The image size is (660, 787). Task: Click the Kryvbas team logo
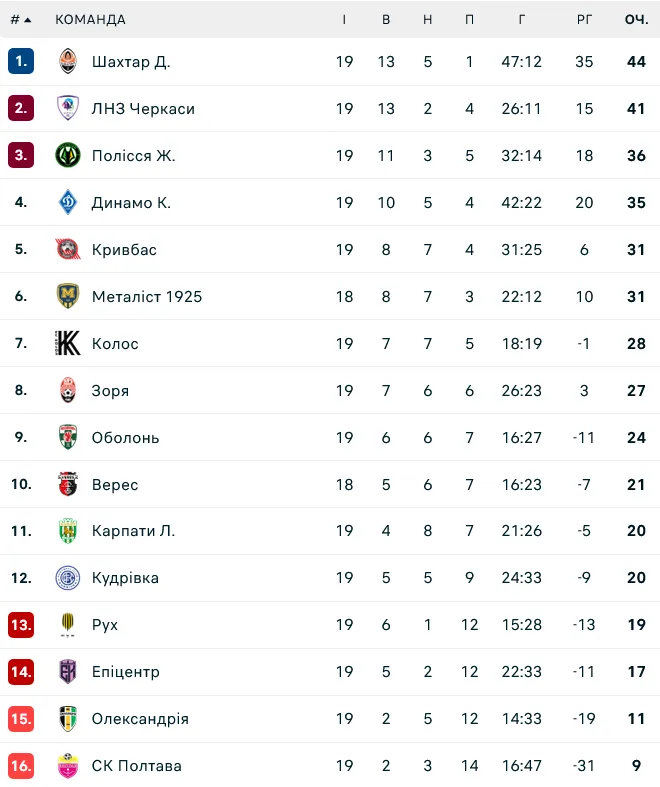click(68, 250)
